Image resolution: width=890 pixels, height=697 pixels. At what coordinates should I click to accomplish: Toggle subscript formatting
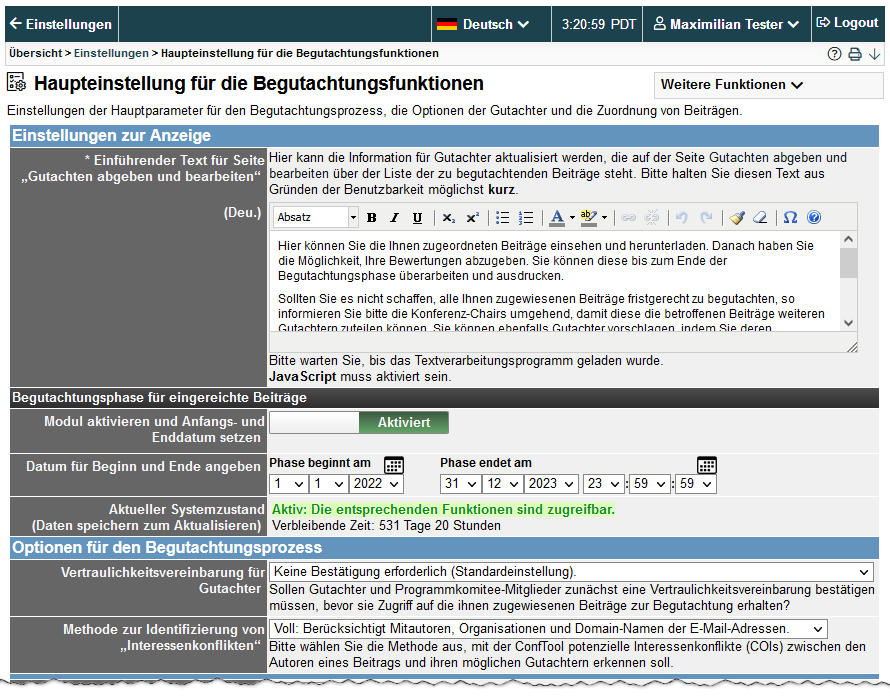pyautogui.click(x=449, y=217)
